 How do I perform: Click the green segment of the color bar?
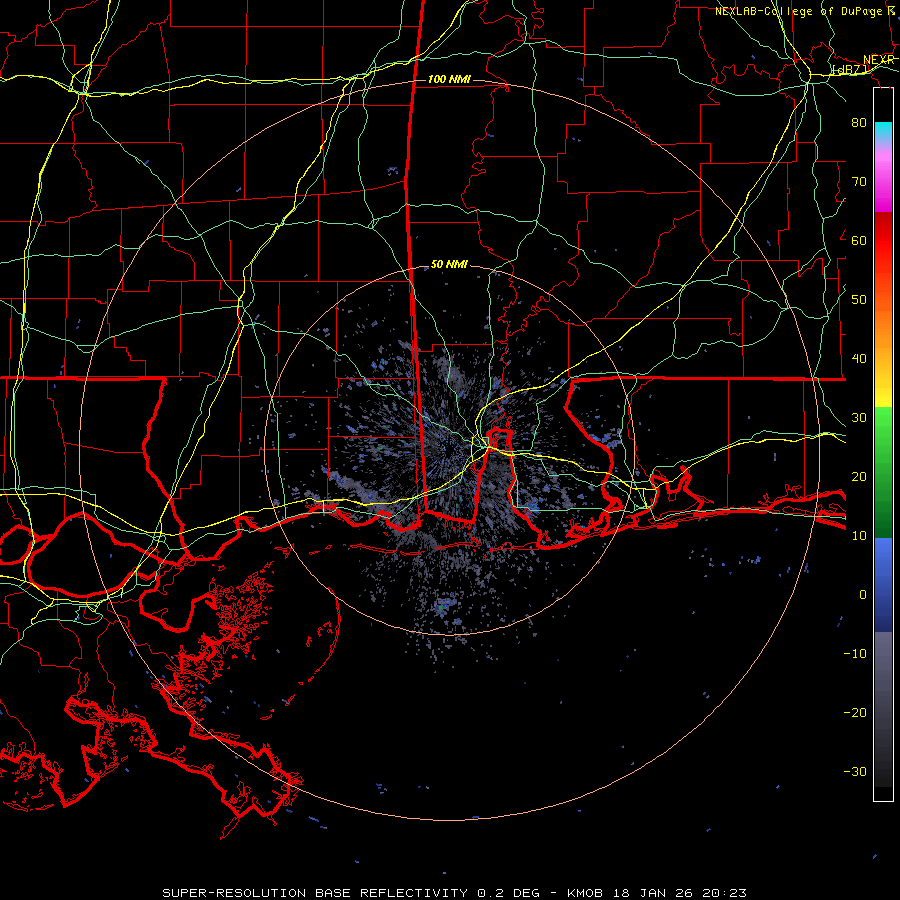click(x=883, y=472)
